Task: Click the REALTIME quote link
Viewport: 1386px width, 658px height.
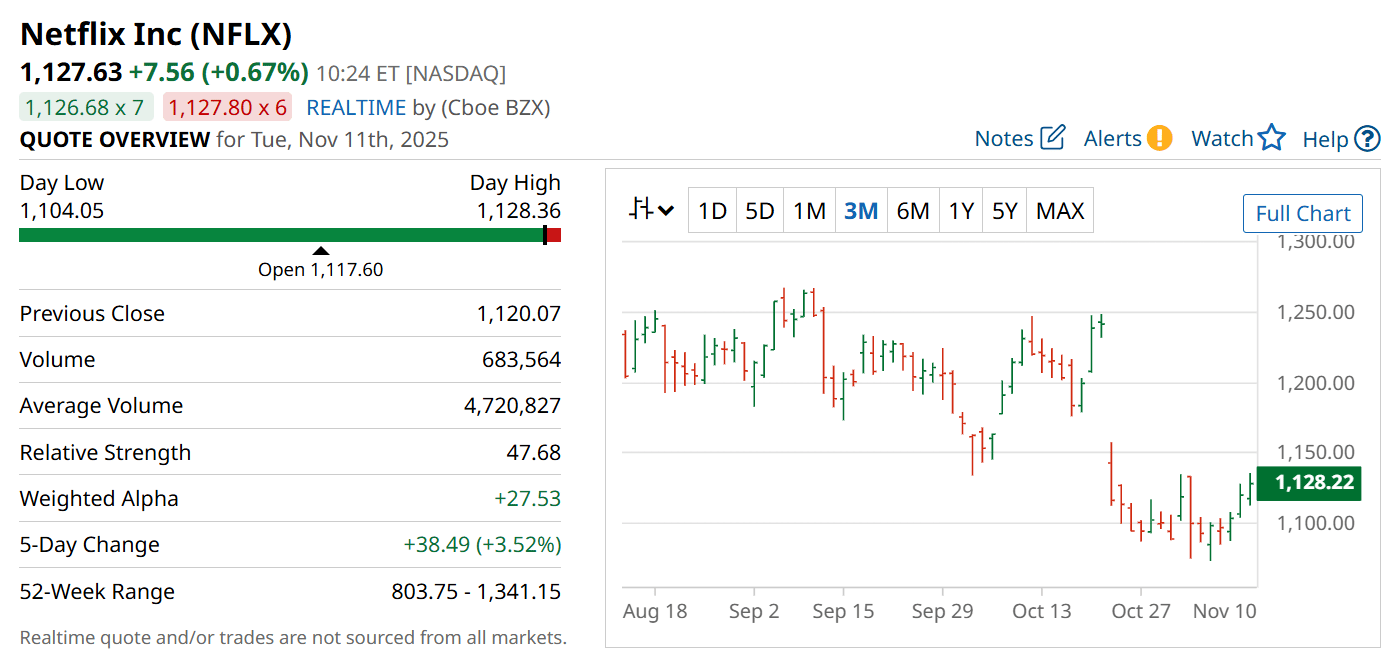Action: click(356, 108)
